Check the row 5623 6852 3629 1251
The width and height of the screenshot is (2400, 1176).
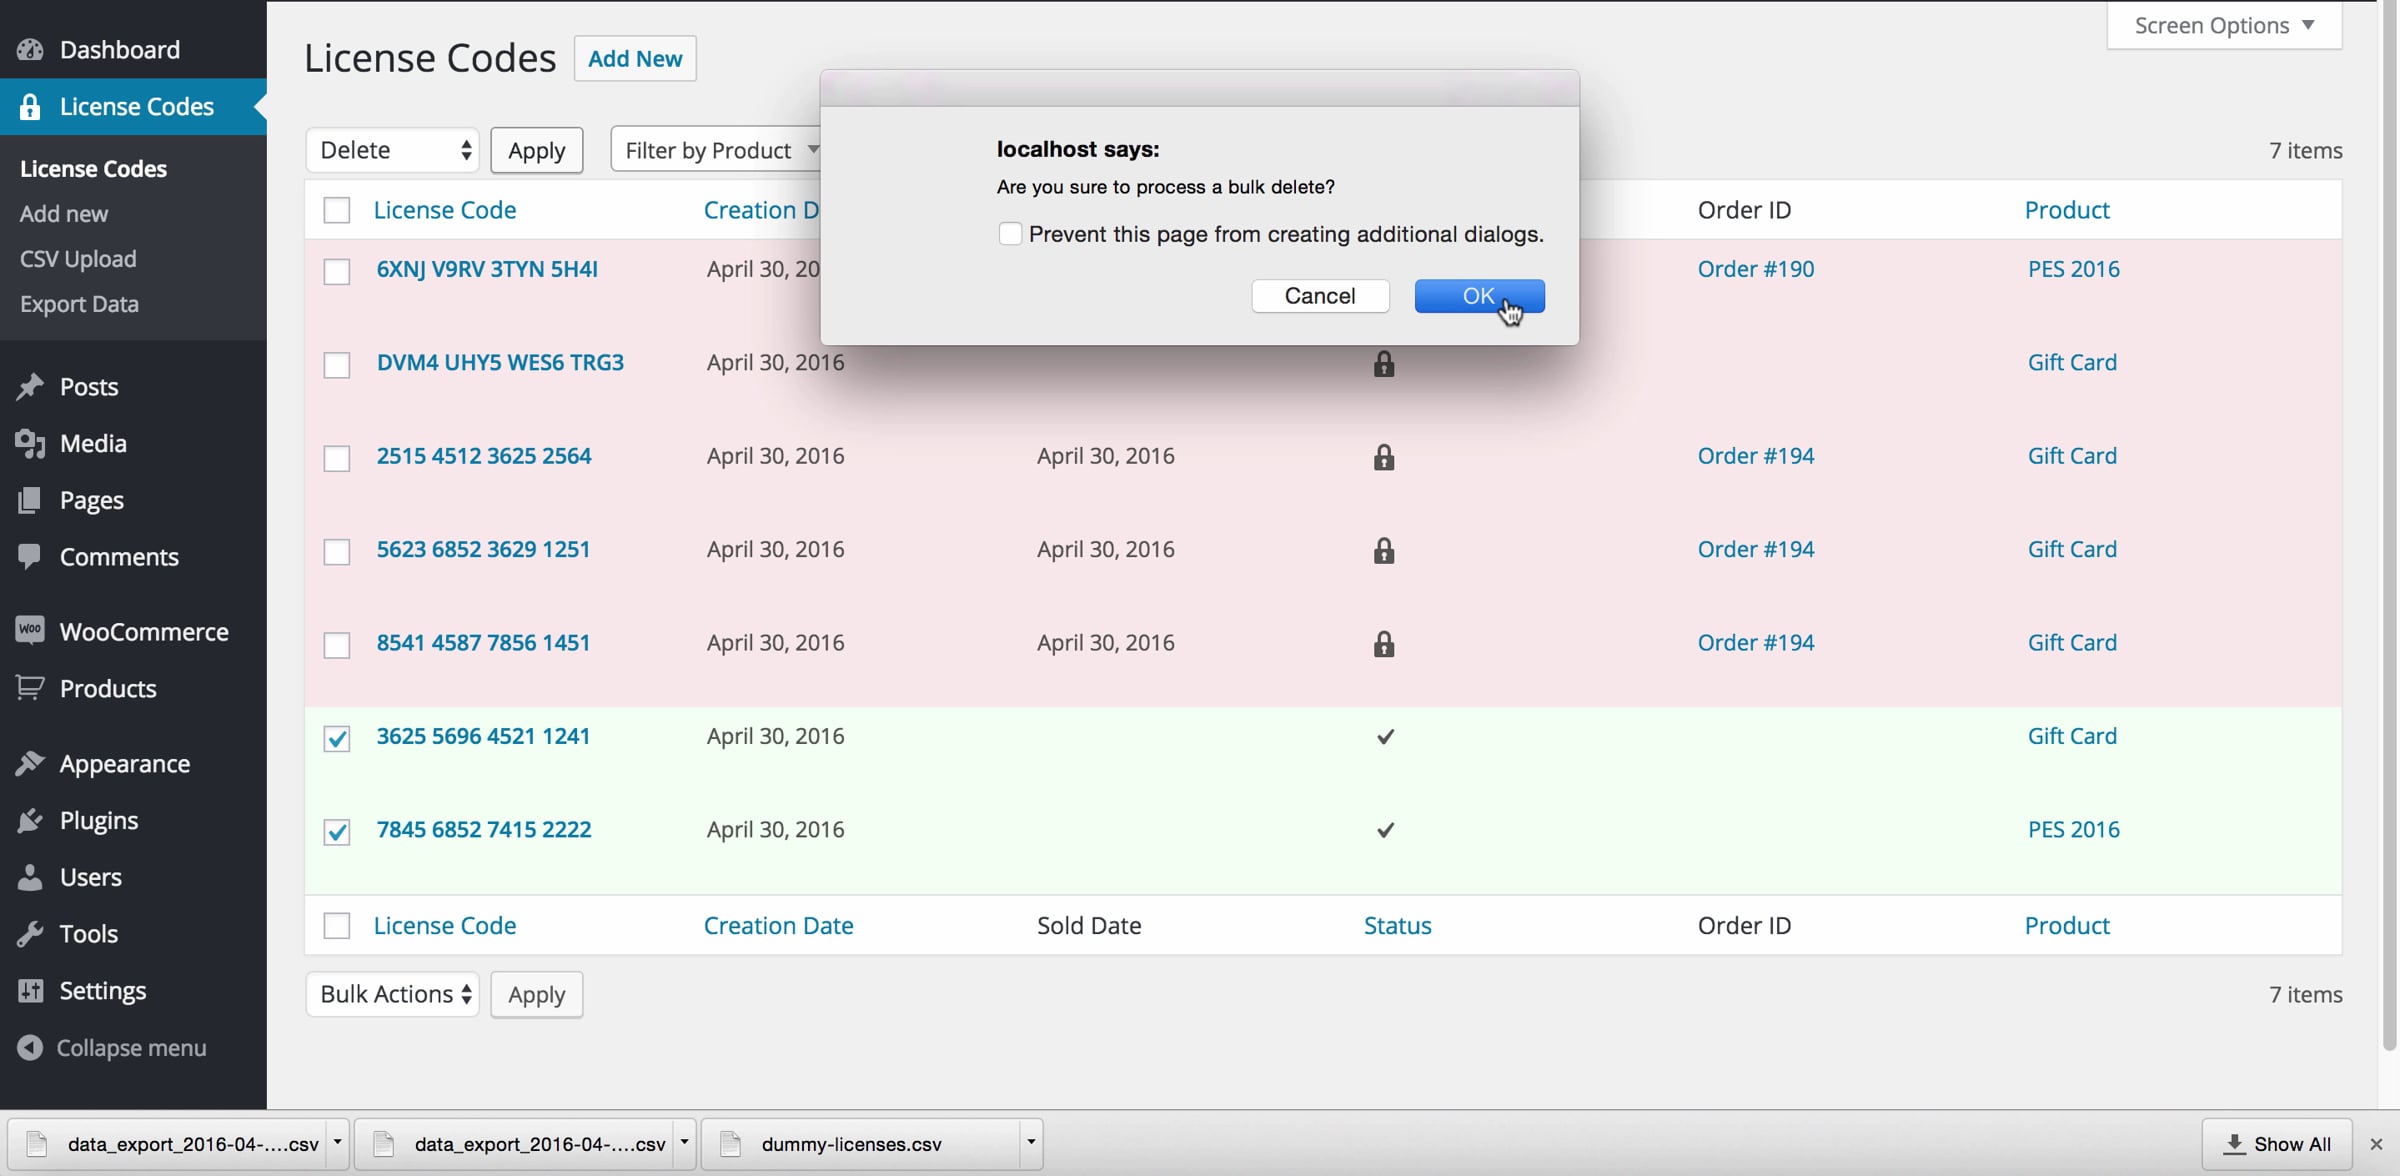click(x=337, y=551)
